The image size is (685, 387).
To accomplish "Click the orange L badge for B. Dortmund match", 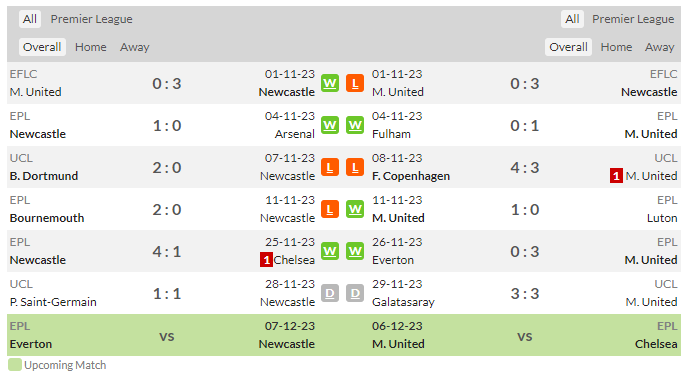I will coord(330,167).
